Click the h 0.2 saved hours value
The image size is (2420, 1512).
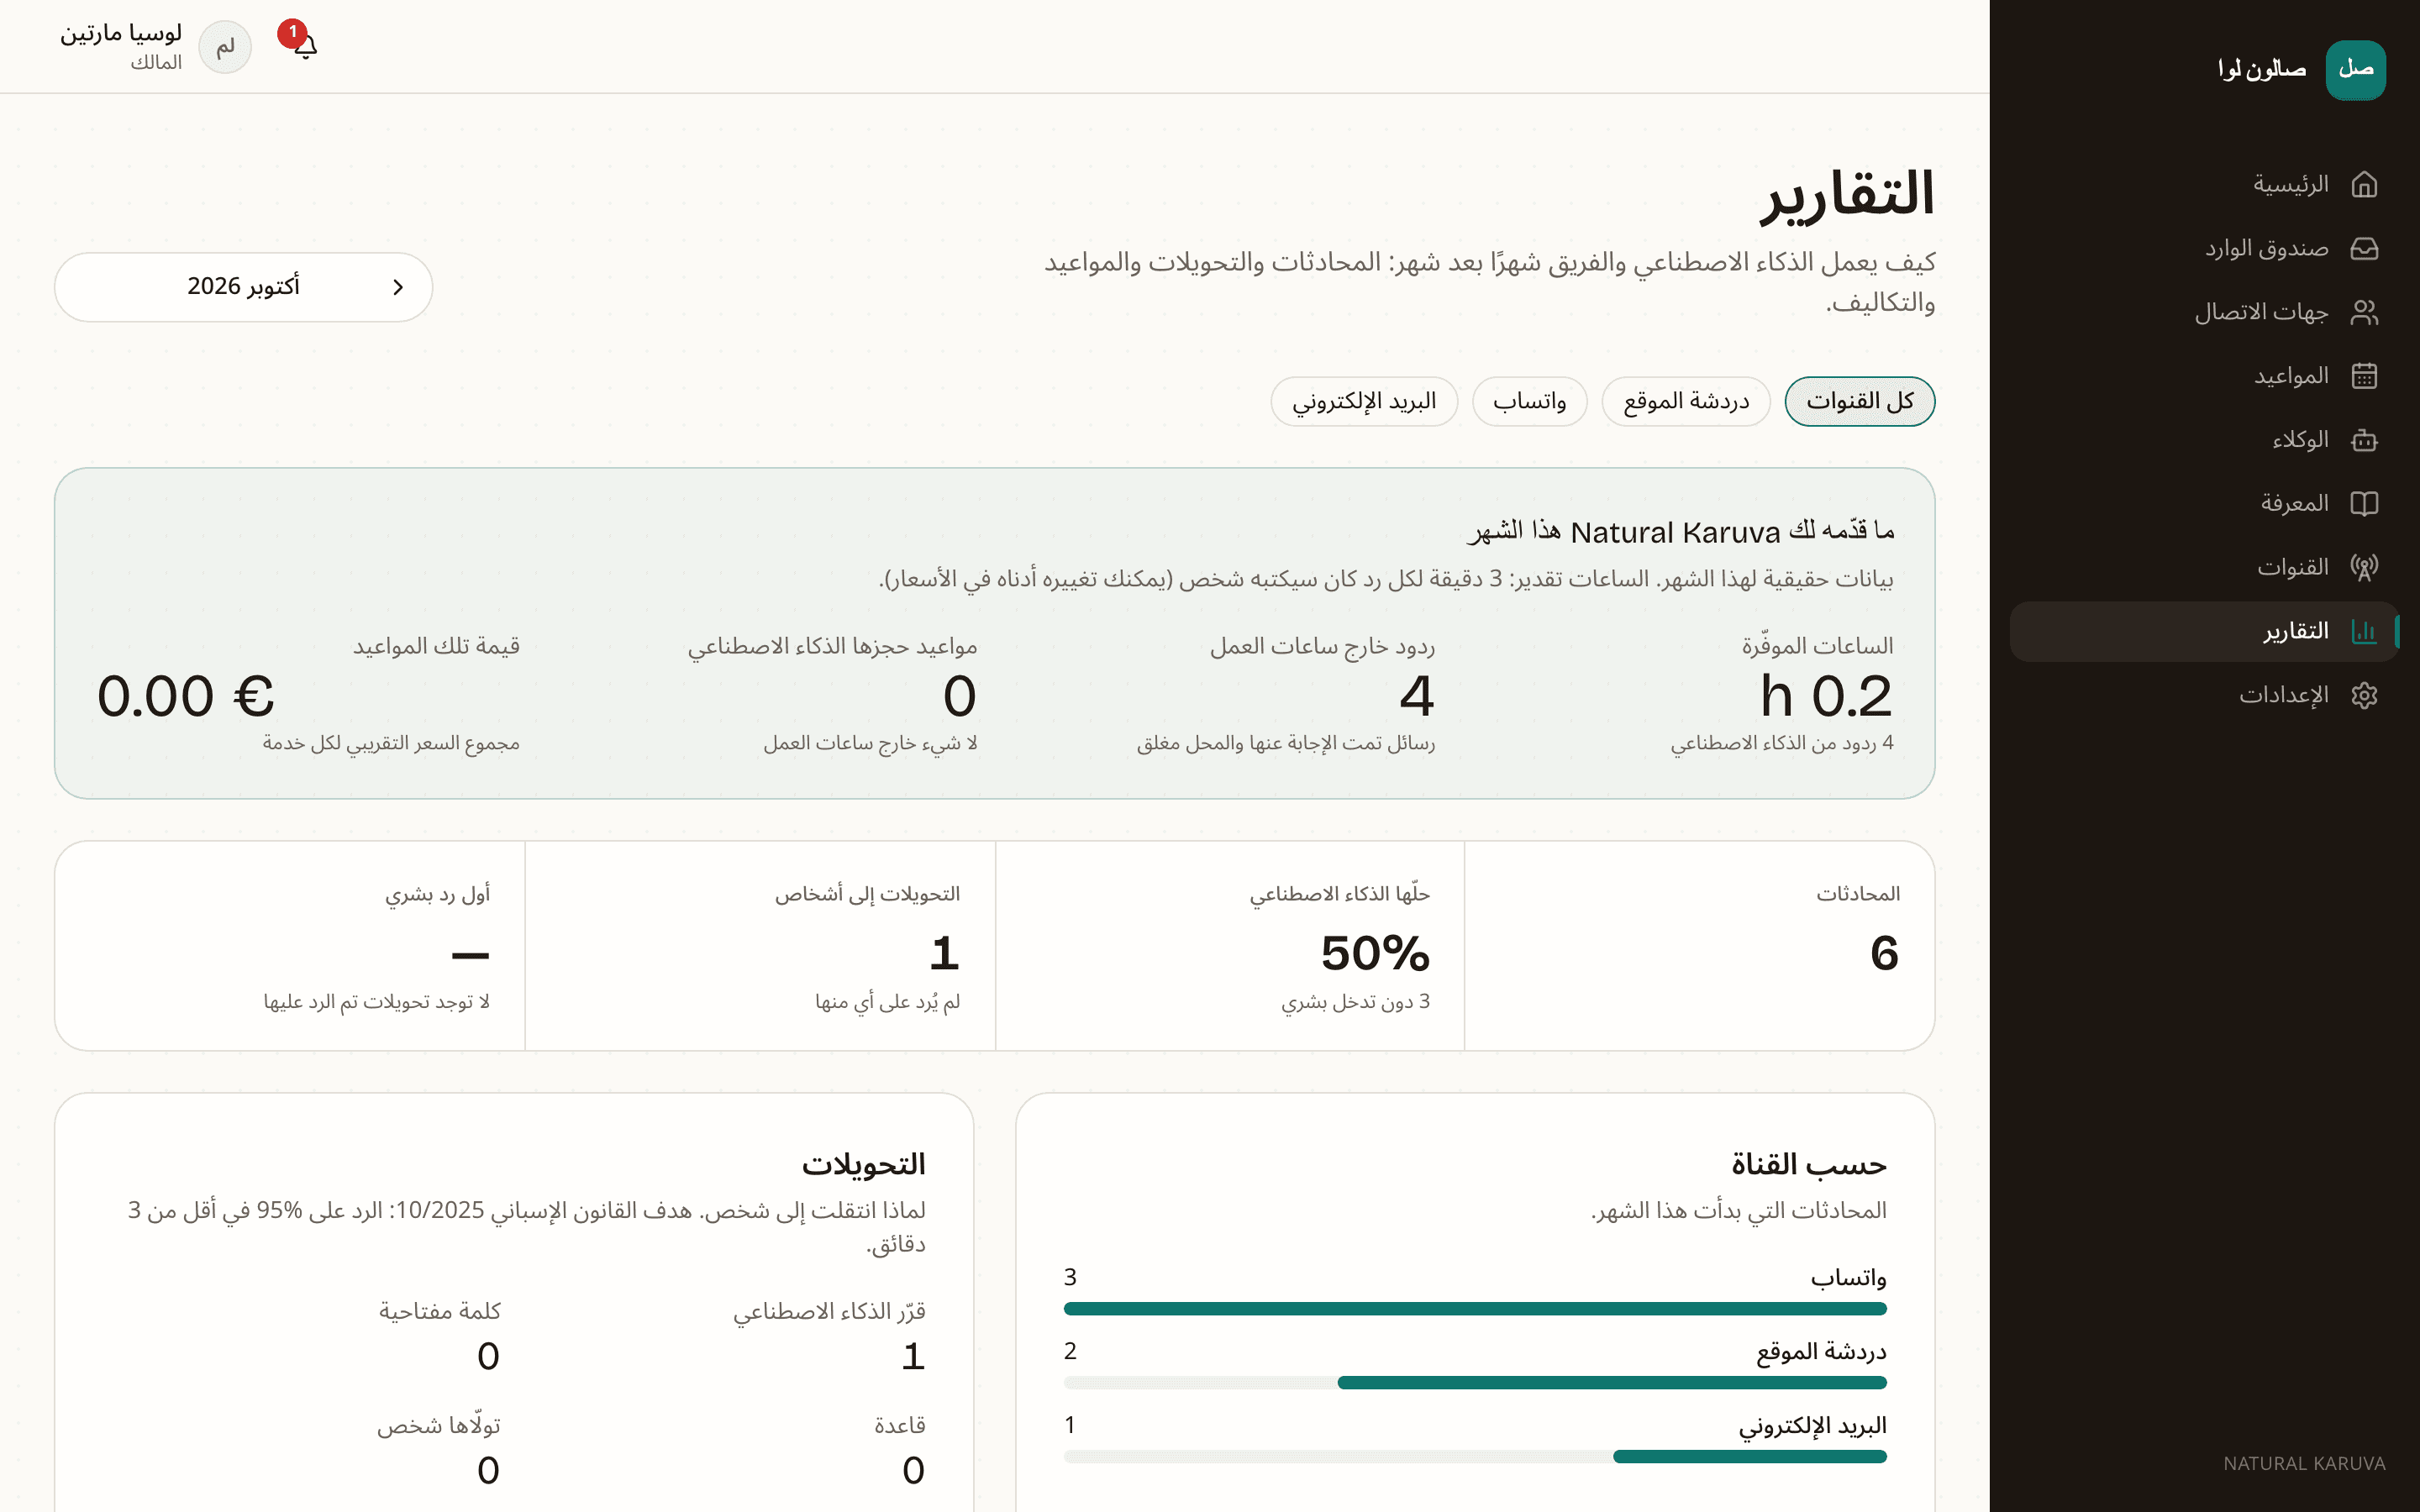click(x=1826, y=696)
